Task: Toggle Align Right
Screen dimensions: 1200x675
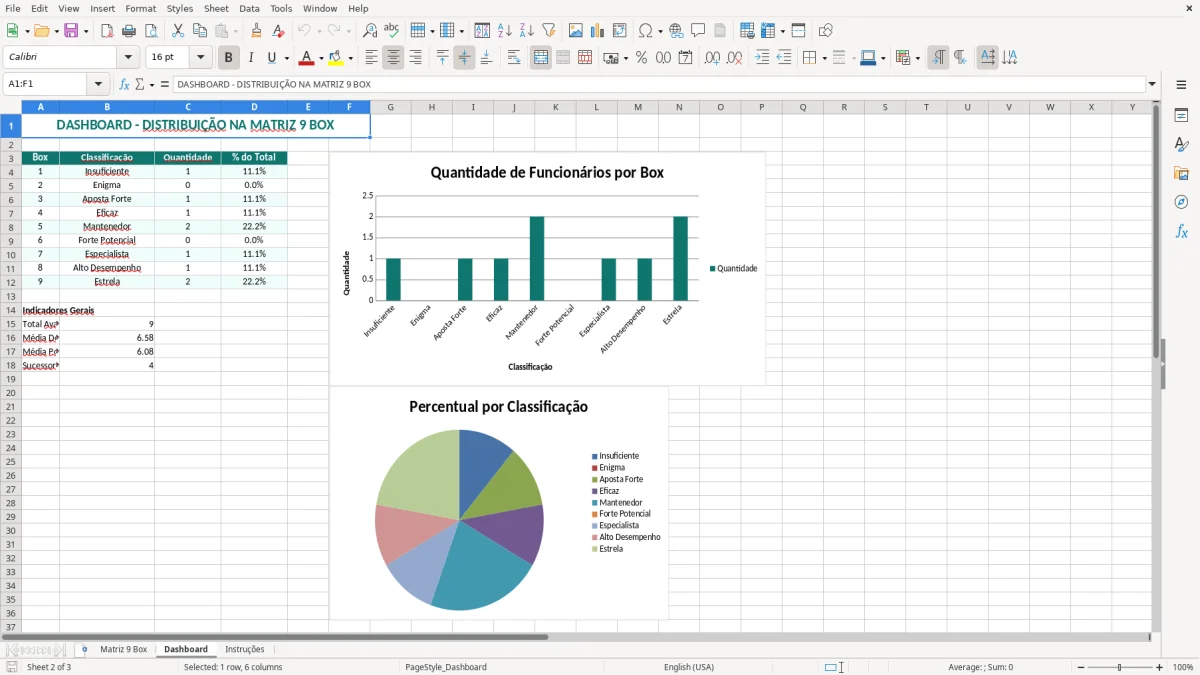Action: (x=415, y=58)
